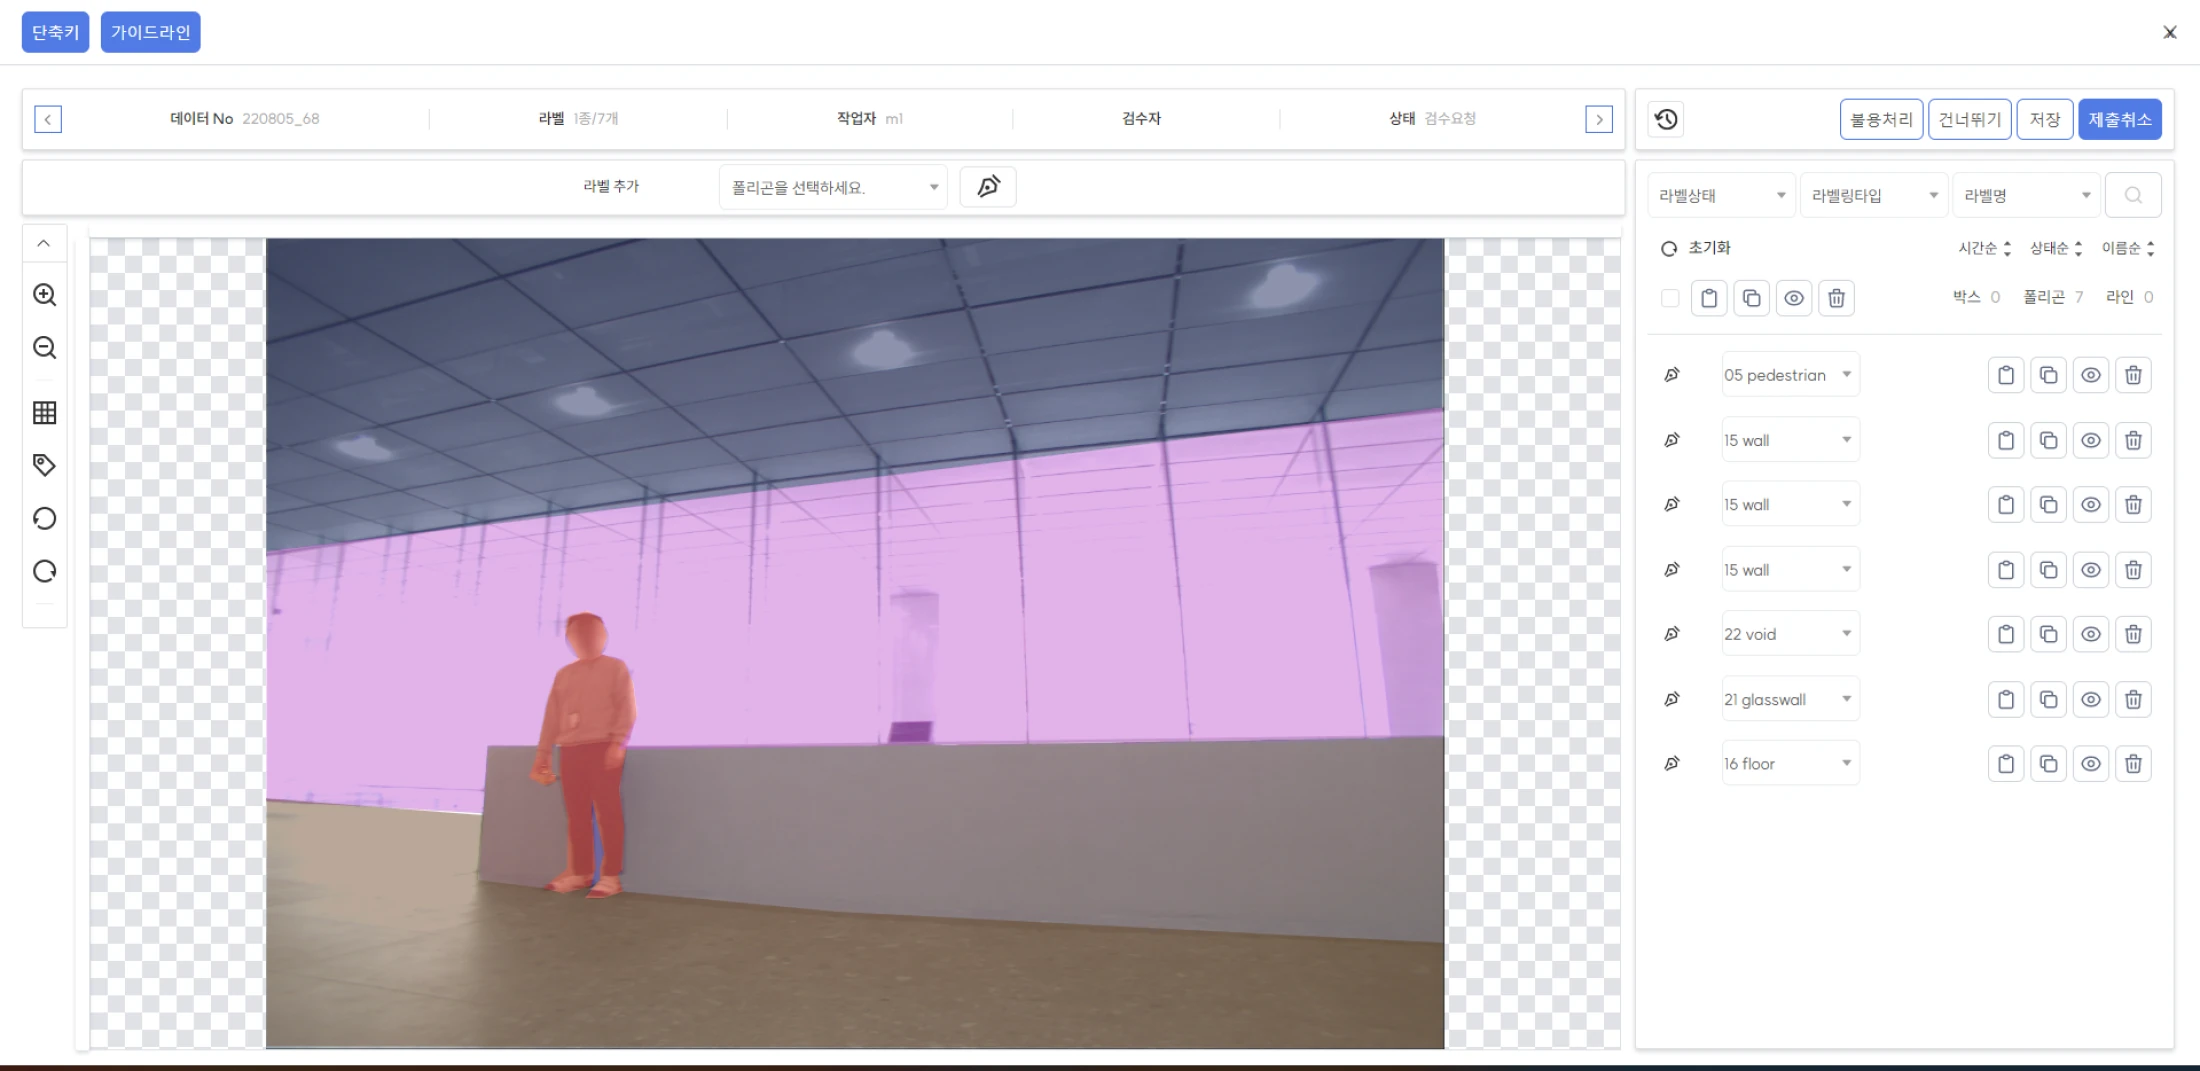The image size is (2200, 1071).
Task: Click pen edit icon for 05 pedestrian
Action: [1672, 375]
